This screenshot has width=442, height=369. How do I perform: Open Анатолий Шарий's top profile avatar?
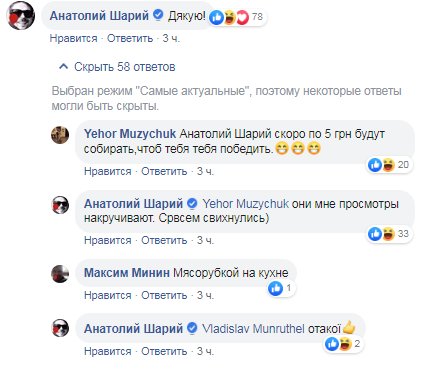pos(21,16)
